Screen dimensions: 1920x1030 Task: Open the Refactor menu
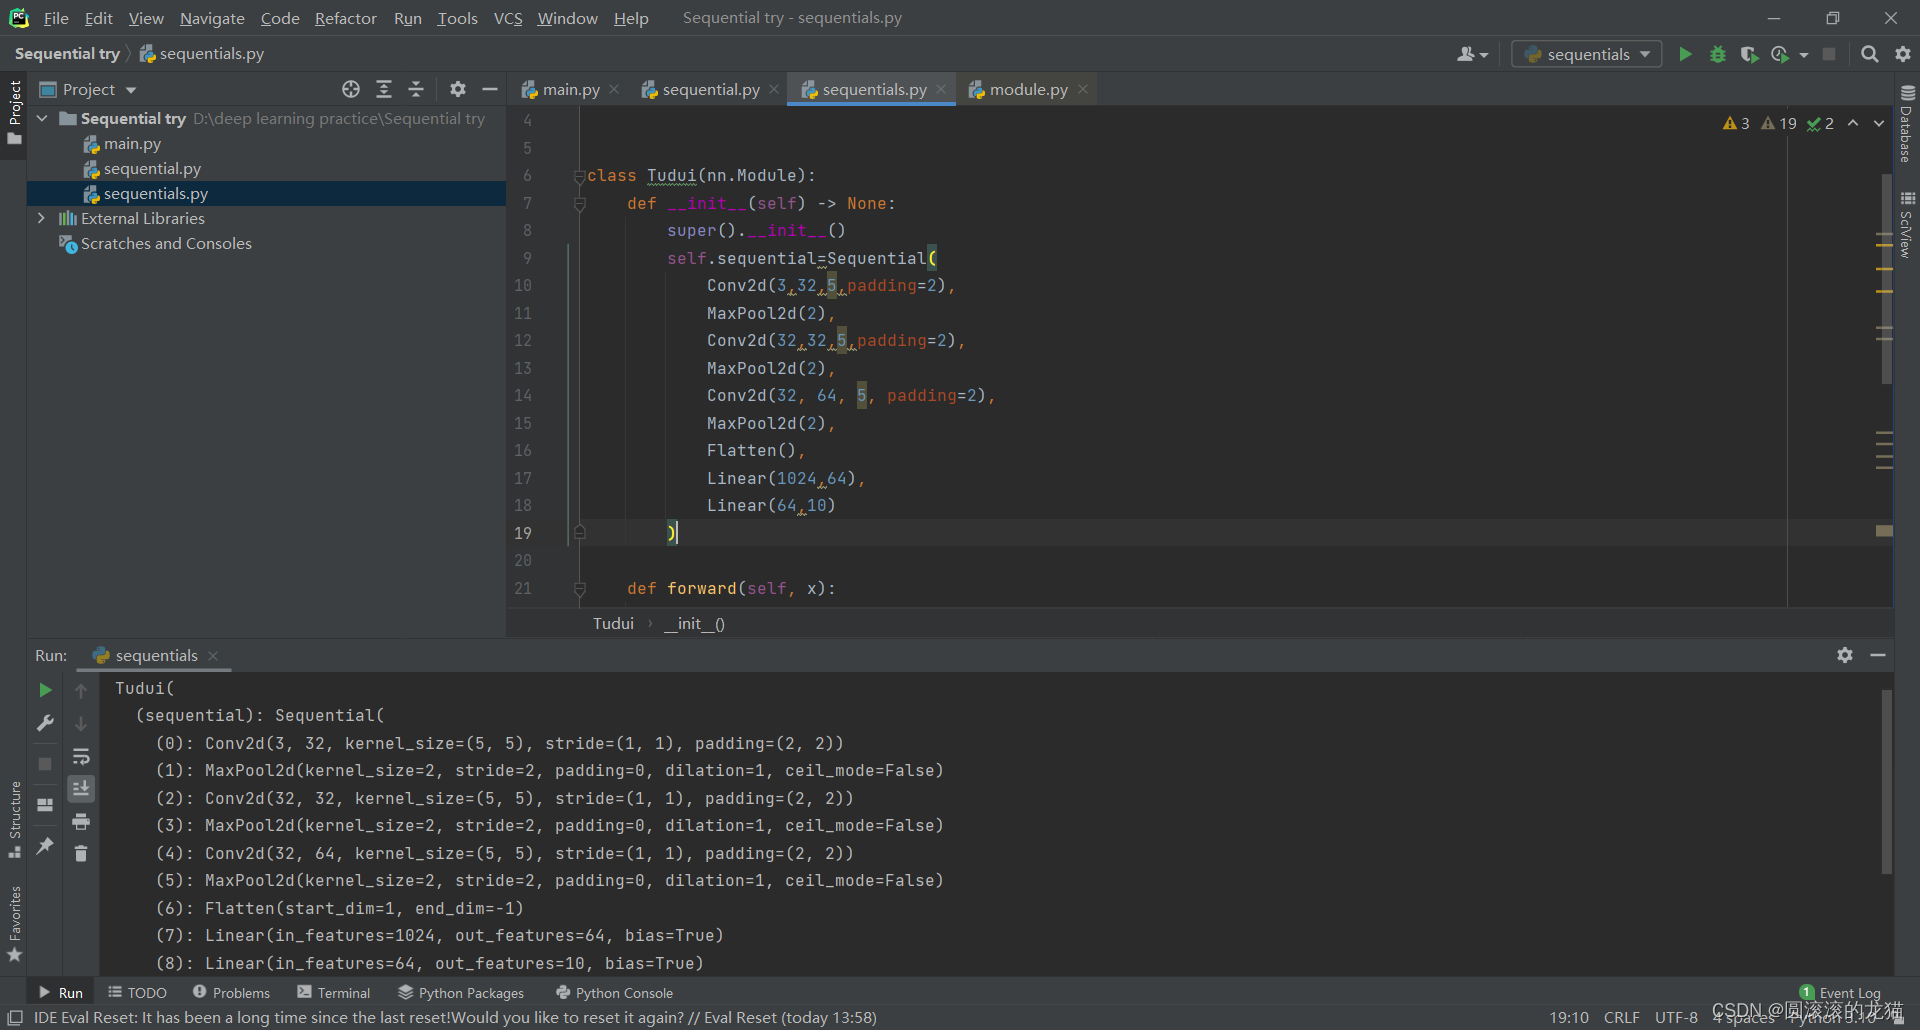click(345, 18)
